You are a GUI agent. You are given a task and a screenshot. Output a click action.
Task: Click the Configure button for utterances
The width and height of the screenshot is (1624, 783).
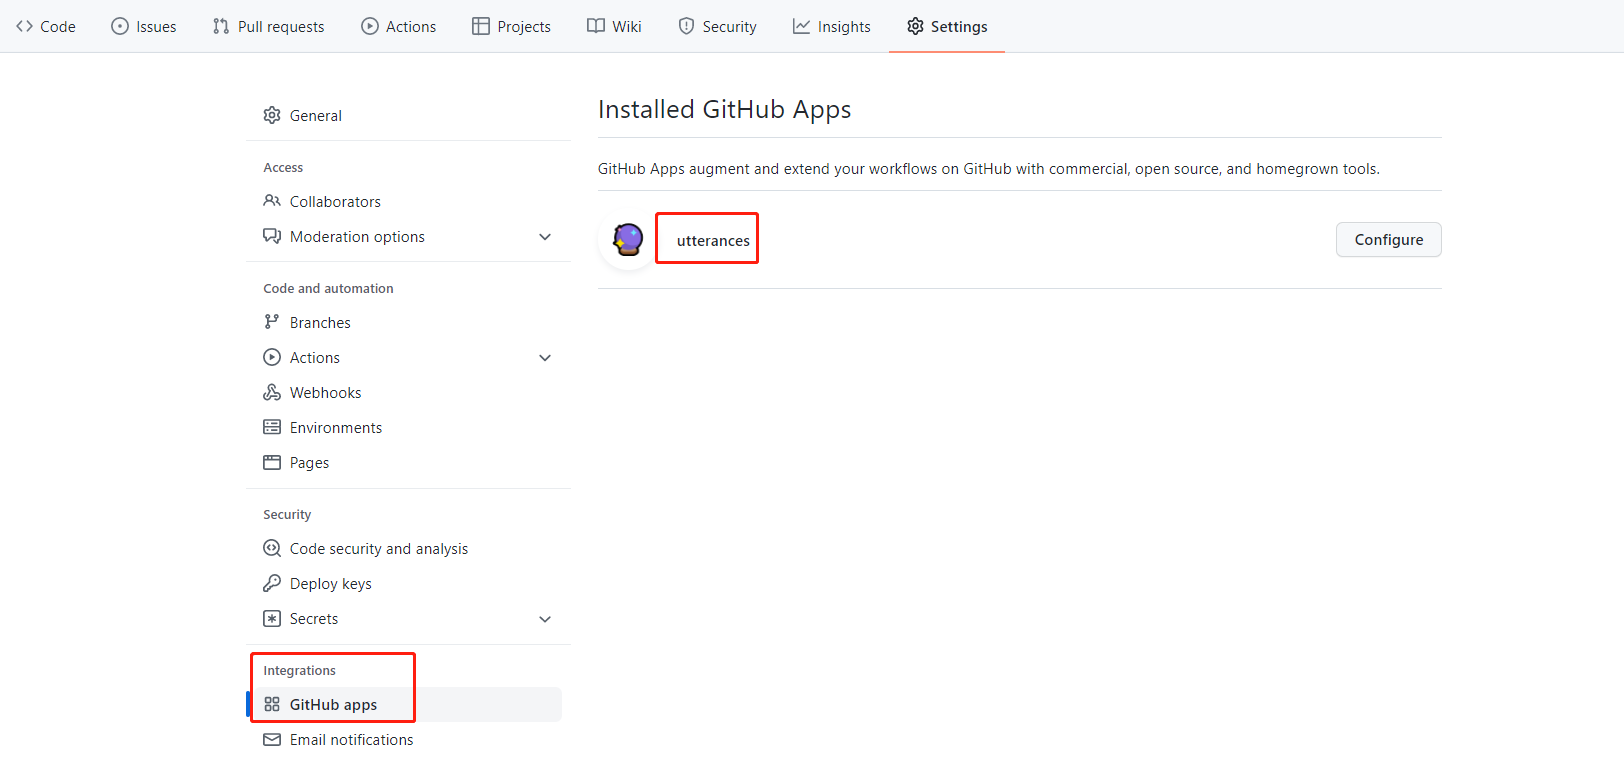(1389, 240)
